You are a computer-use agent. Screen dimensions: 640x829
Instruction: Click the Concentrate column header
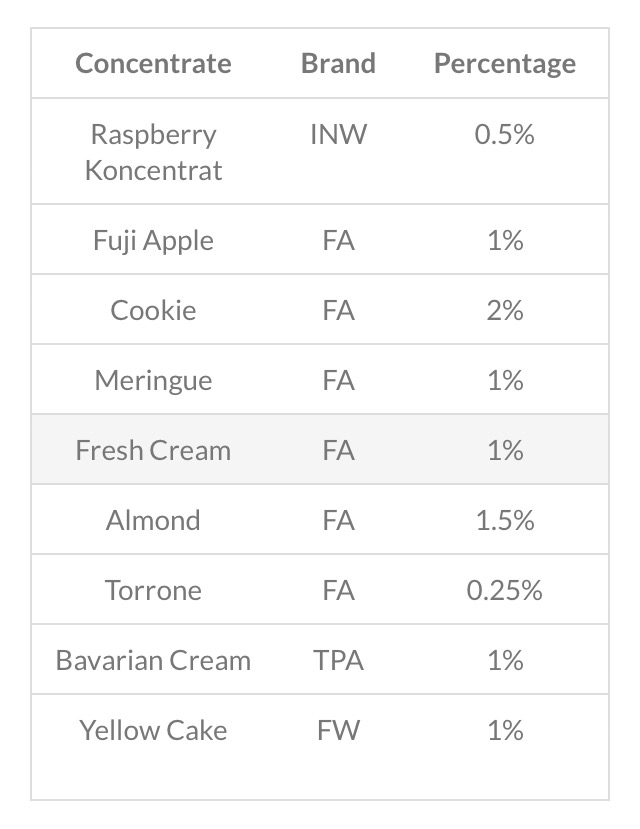click(153, 64)
